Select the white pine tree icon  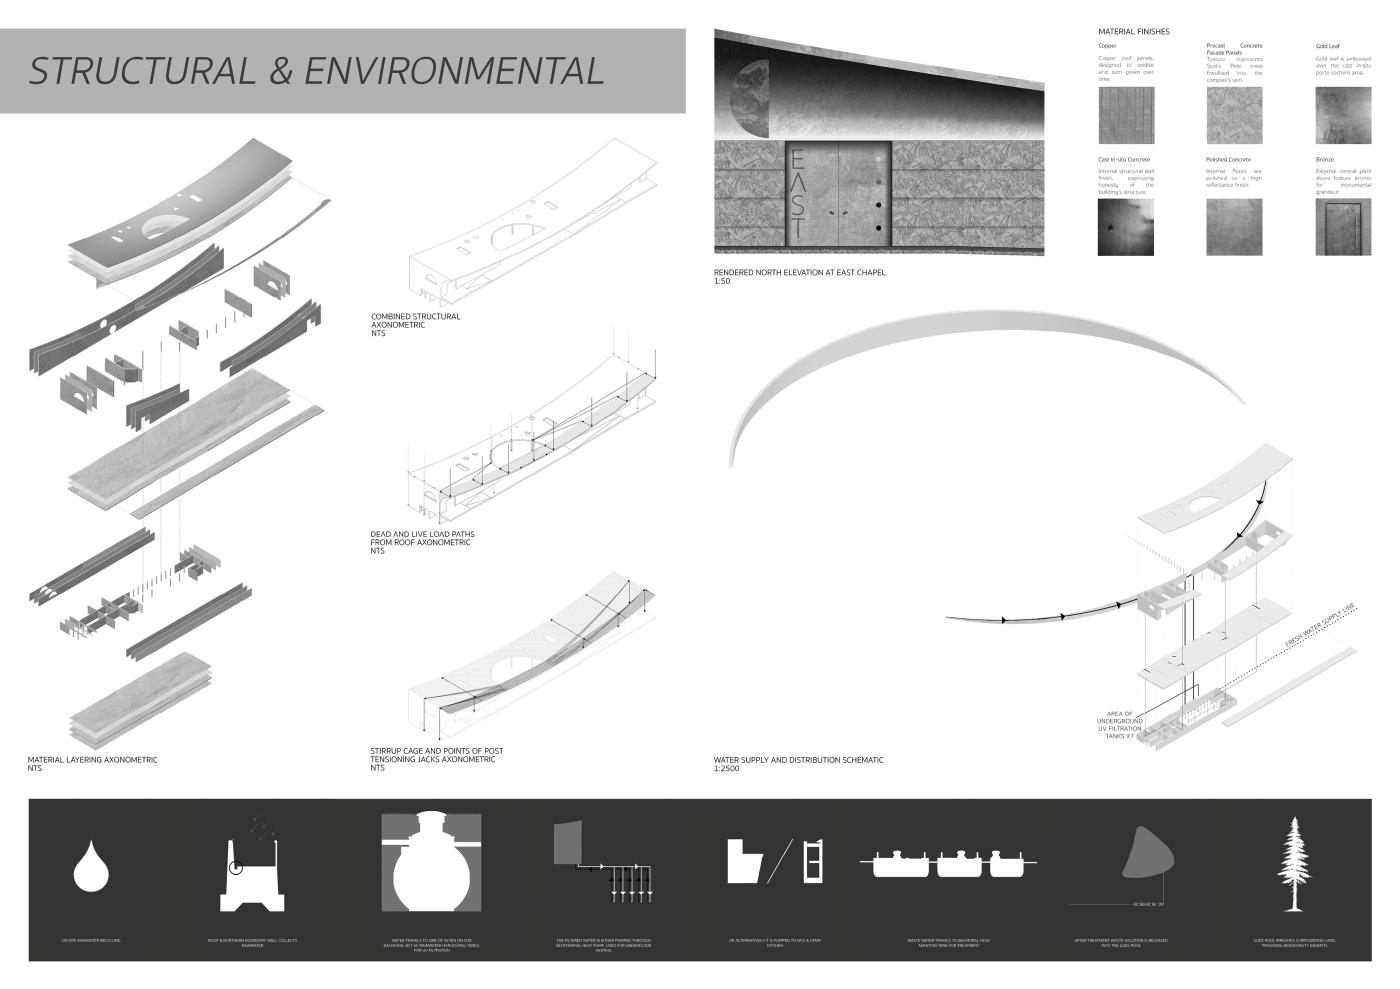click(x=1295, y=864)
